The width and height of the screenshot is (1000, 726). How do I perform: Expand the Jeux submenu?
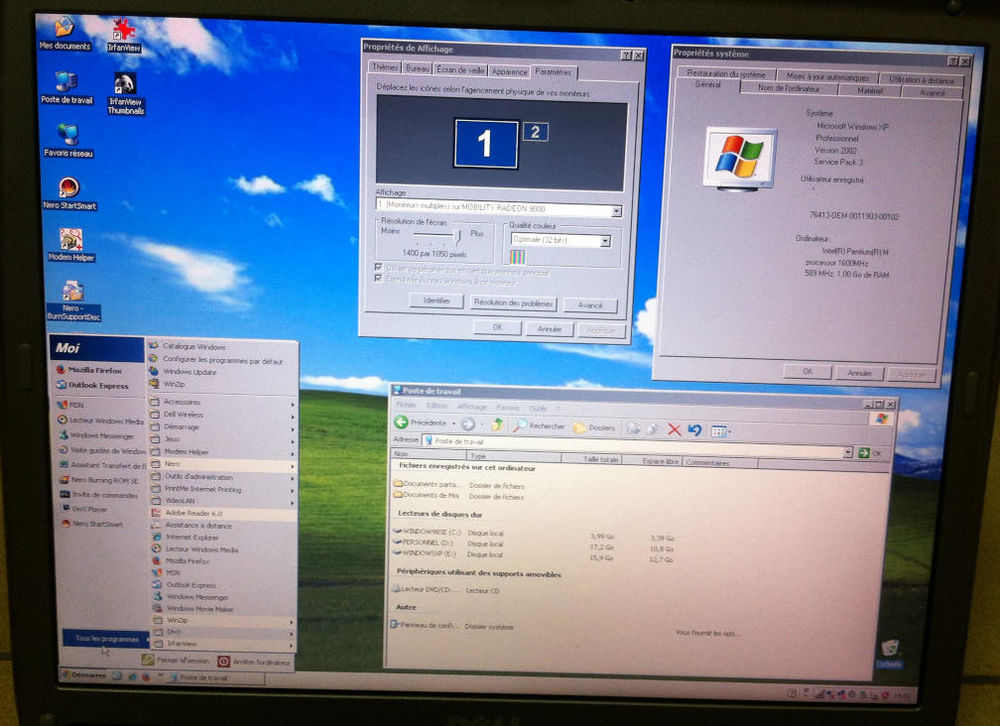click(x=223, y=440)
